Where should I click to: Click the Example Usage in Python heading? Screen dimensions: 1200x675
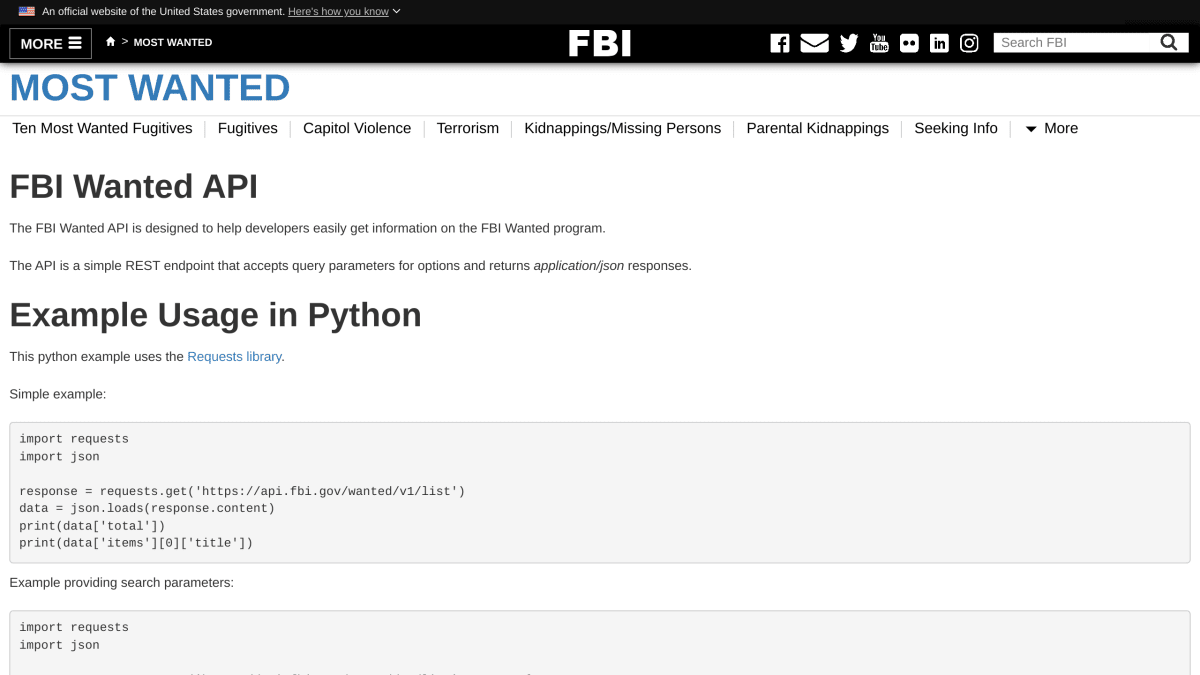[x=216, y=315]
